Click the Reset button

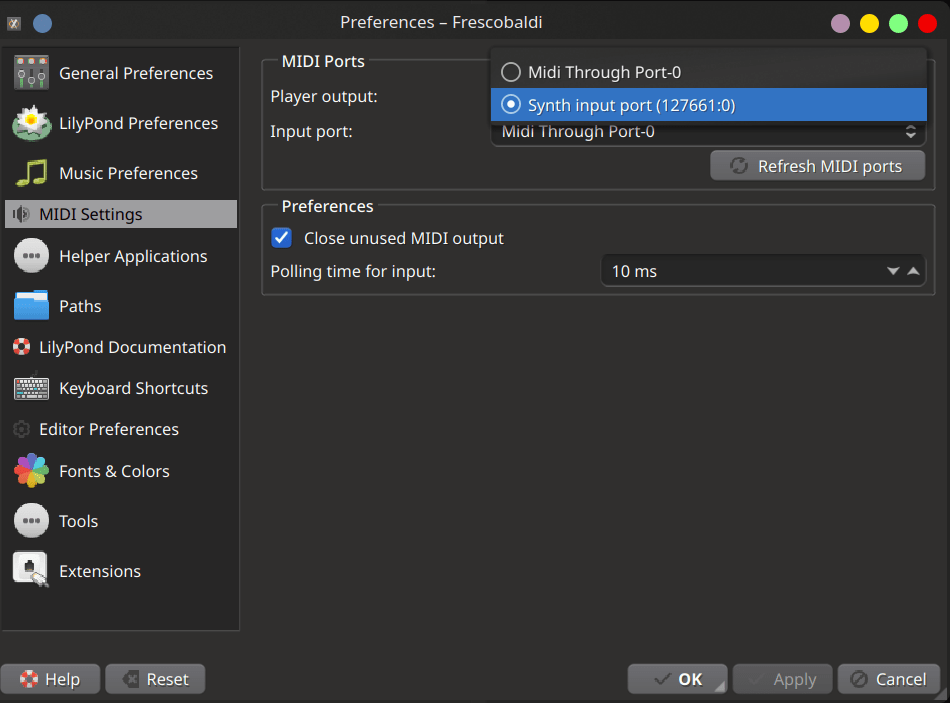(x=155, y=679)
